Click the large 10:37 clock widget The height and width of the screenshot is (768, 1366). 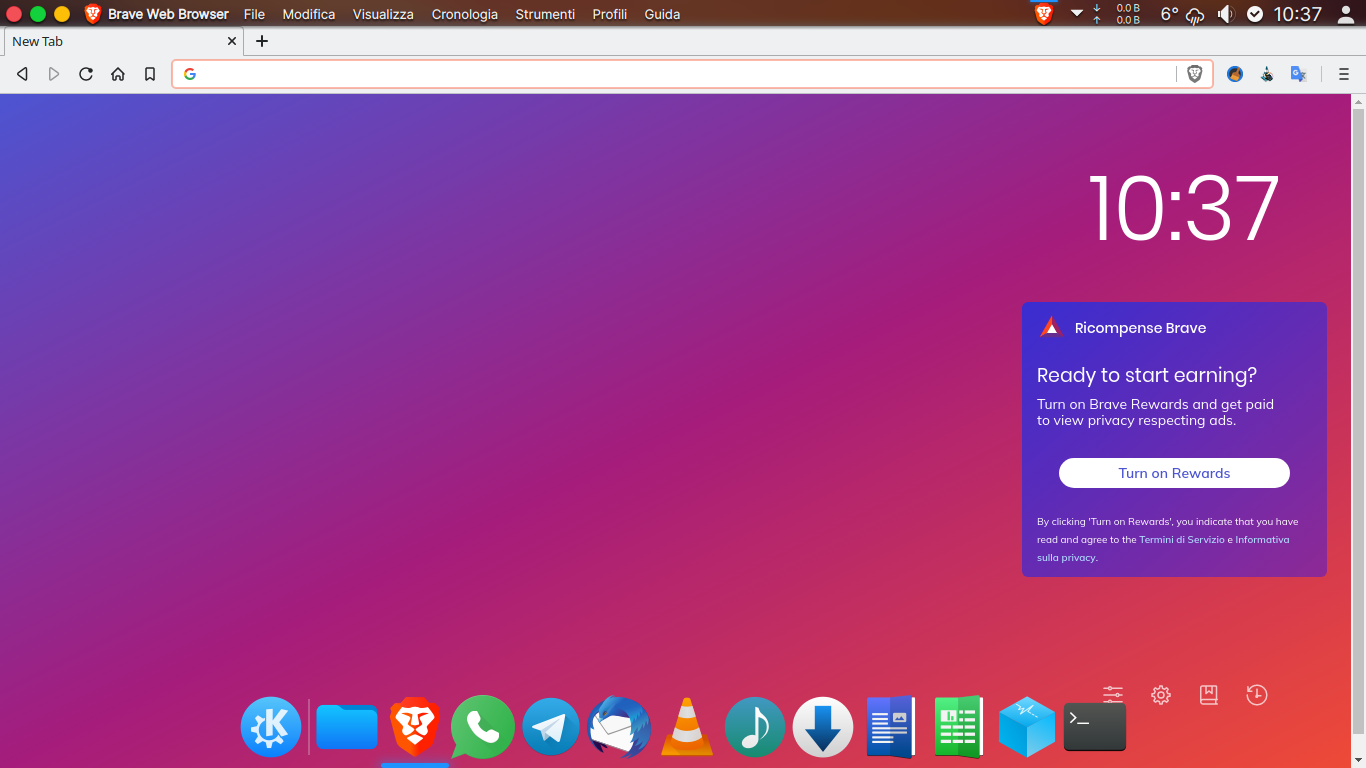pyautogui.click(x=1183, y=208)
